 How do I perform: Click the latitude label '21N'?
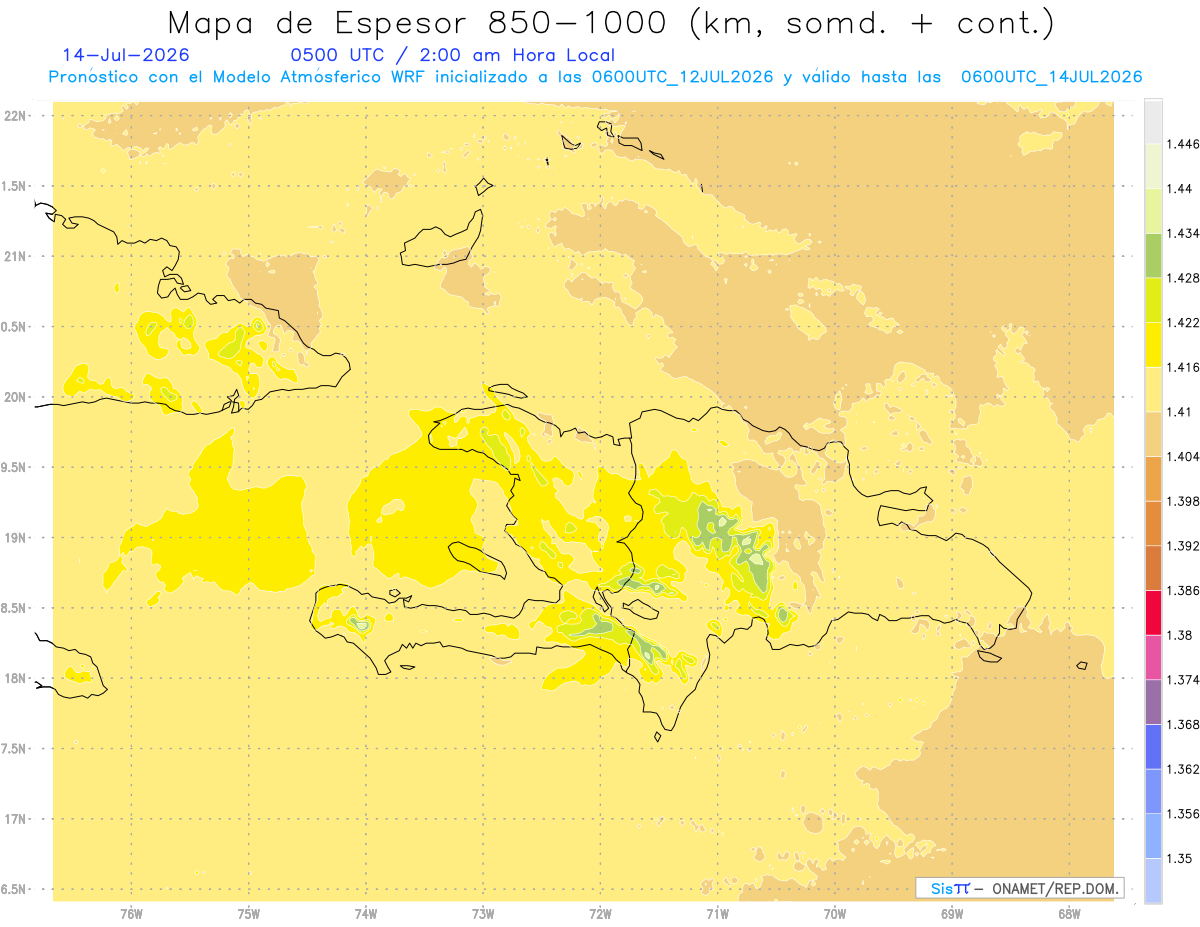[16, 257]
